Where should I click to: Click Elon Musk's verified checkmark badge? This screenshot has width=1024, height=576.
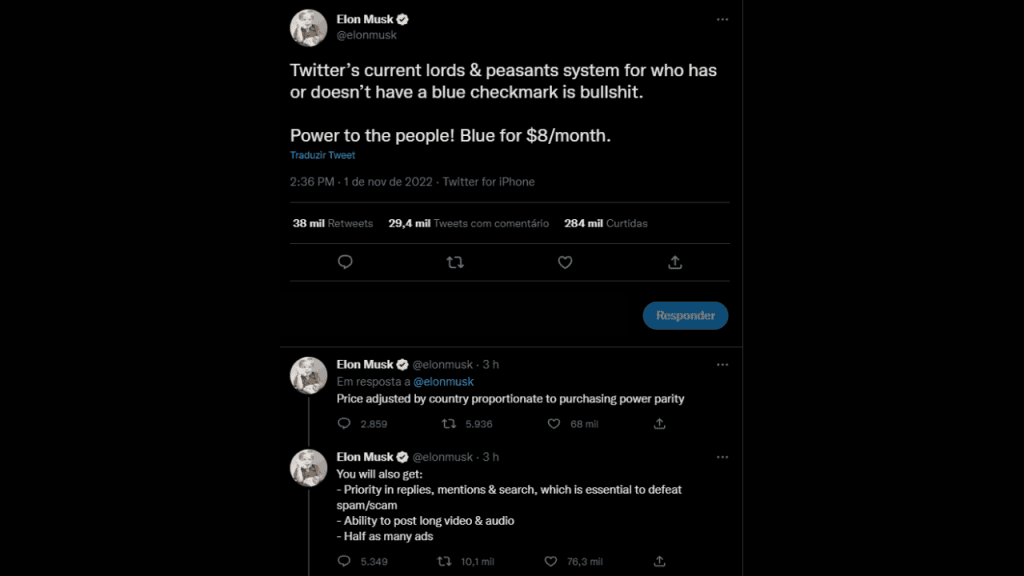point(403,18)
